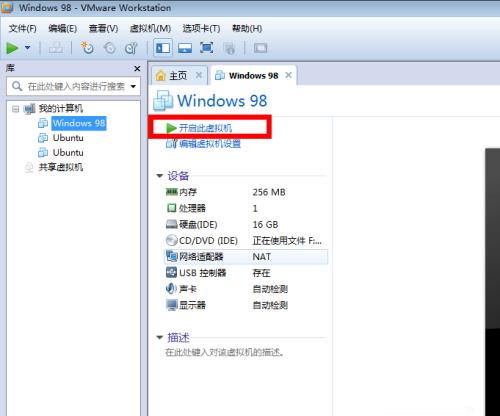500x416 pixels.
Task: Select the first Ubuntu virtual machine
Action: click(68, 138)
